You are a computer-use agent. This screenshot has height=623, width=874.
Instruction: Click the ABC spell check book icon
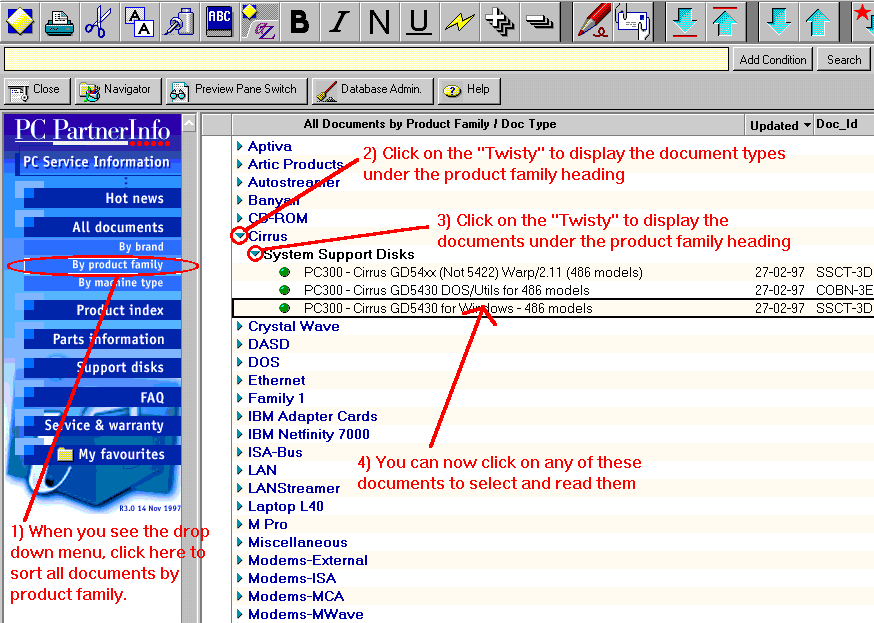pos(218,21)
